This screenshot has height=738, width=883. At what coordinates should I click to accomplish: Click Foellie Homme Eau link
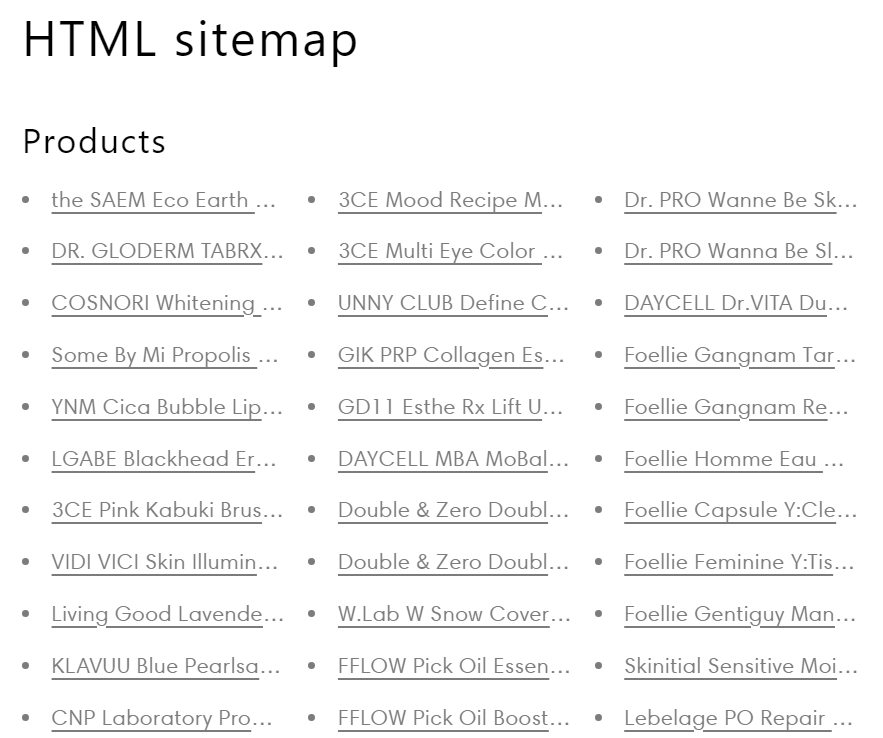click(x=734, y=459)
